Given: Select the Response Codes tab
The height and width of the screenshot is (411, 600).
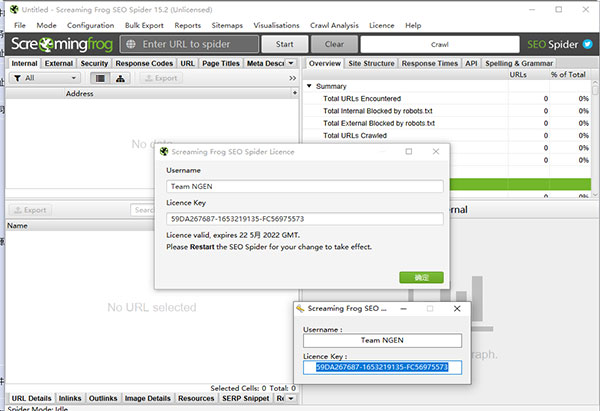Looking at the screenshot, I should click(144, 63).
